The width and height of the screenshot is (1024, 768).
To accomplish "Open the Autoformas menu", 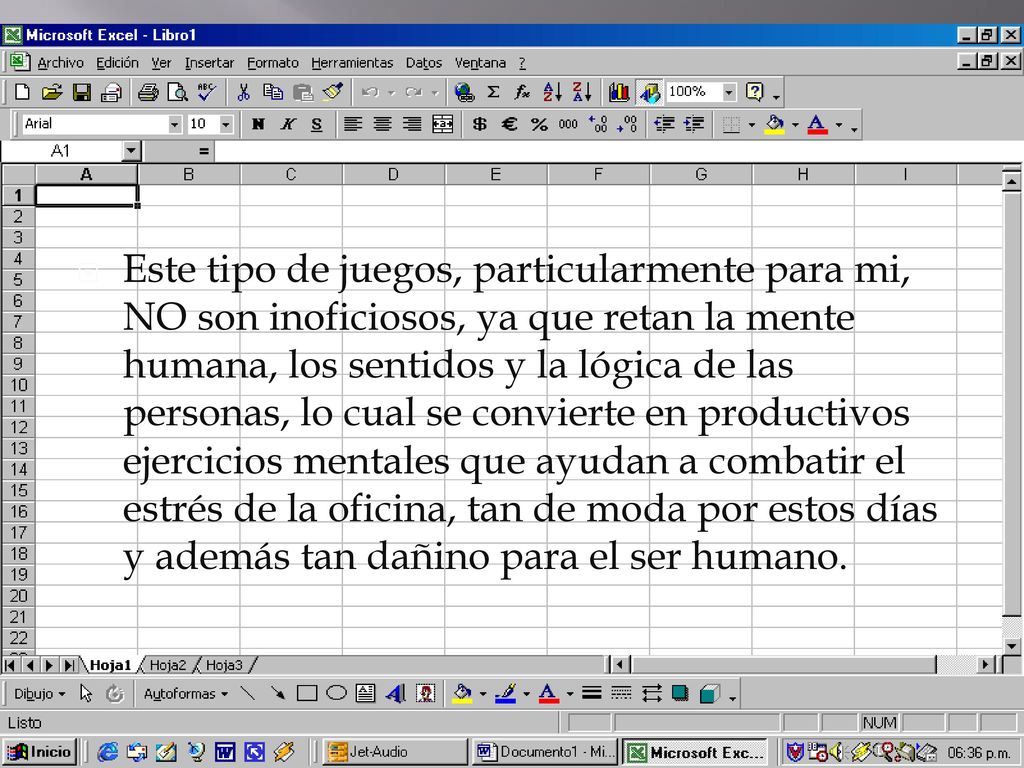I will pos(185,694).
